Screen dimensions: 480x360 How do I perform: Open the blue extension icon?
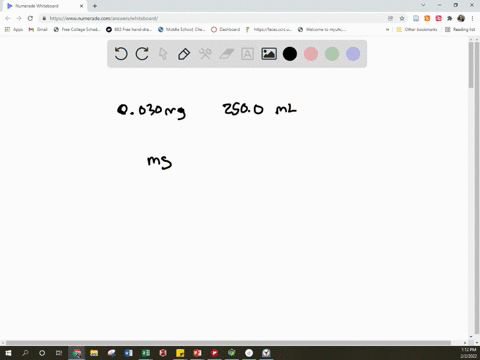tap(416, 18)
